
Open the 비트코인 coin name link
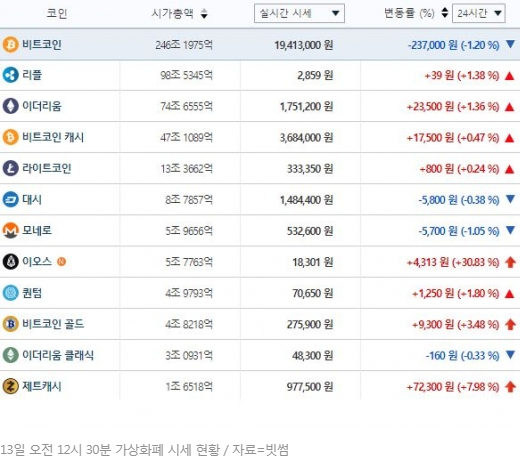point(42,44)
